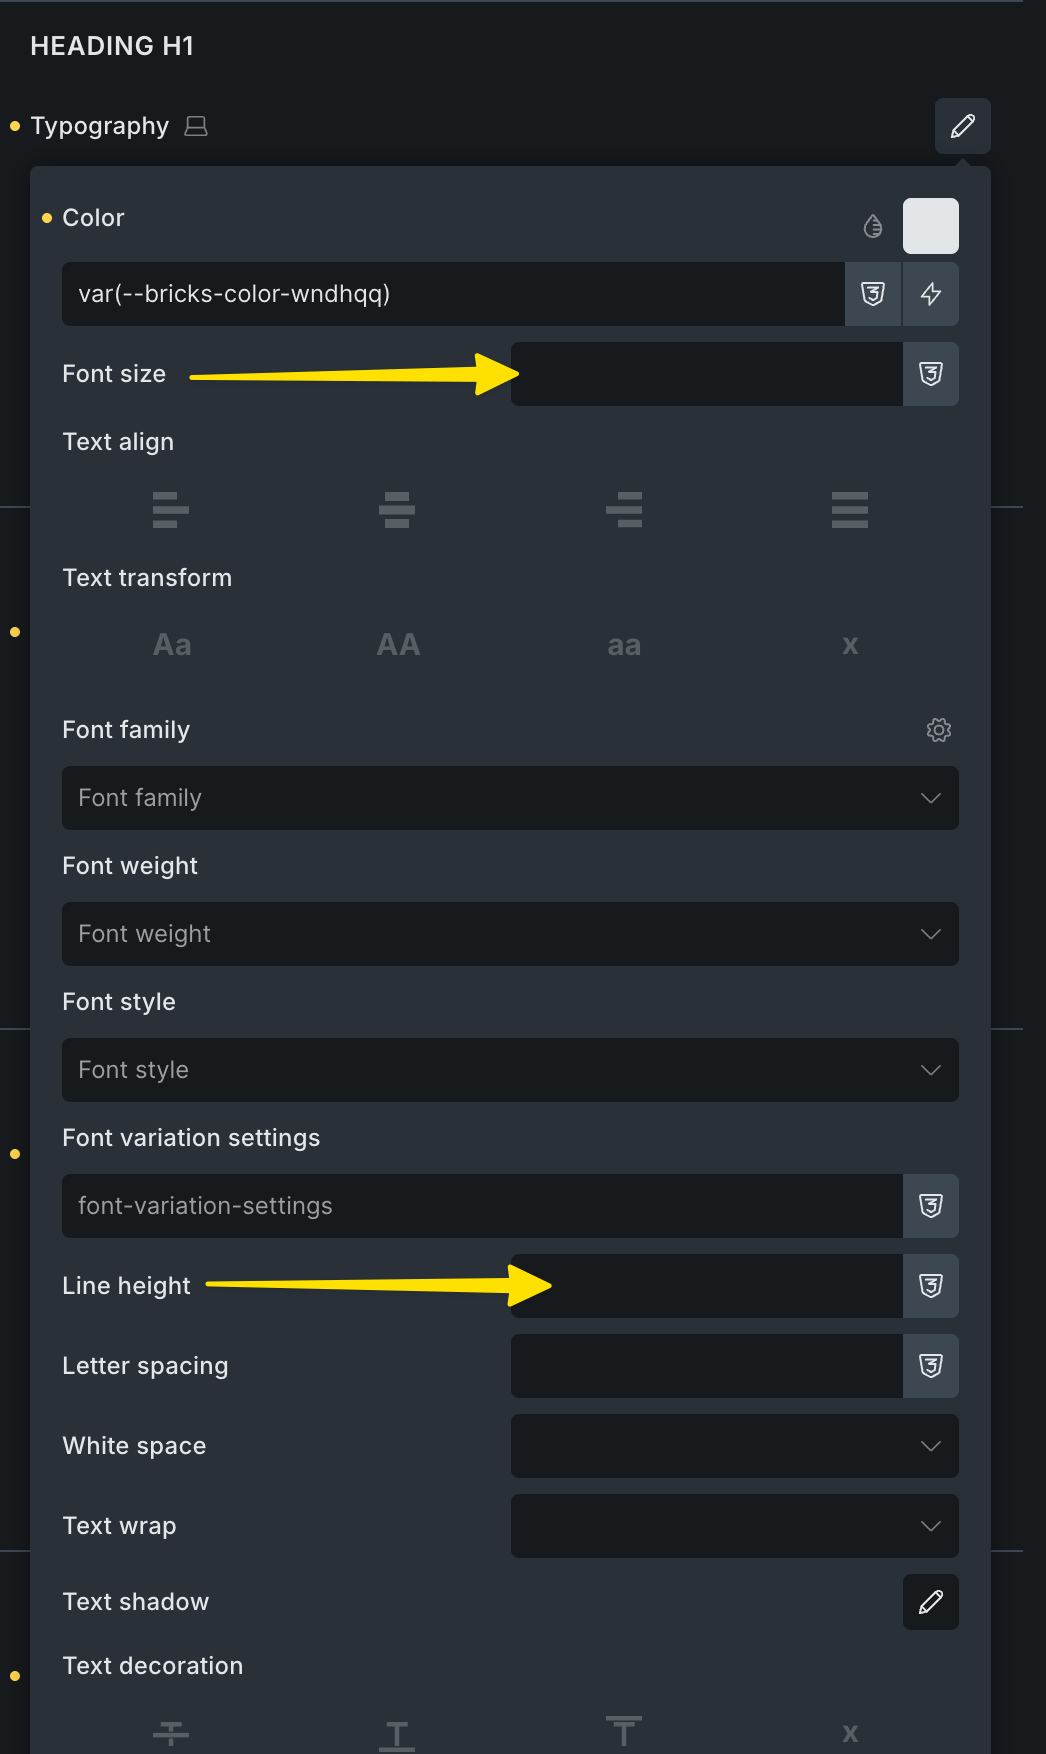Expand the Font weight dropdown
The image size is (1046, 1754).
click(x=510, y=934)
